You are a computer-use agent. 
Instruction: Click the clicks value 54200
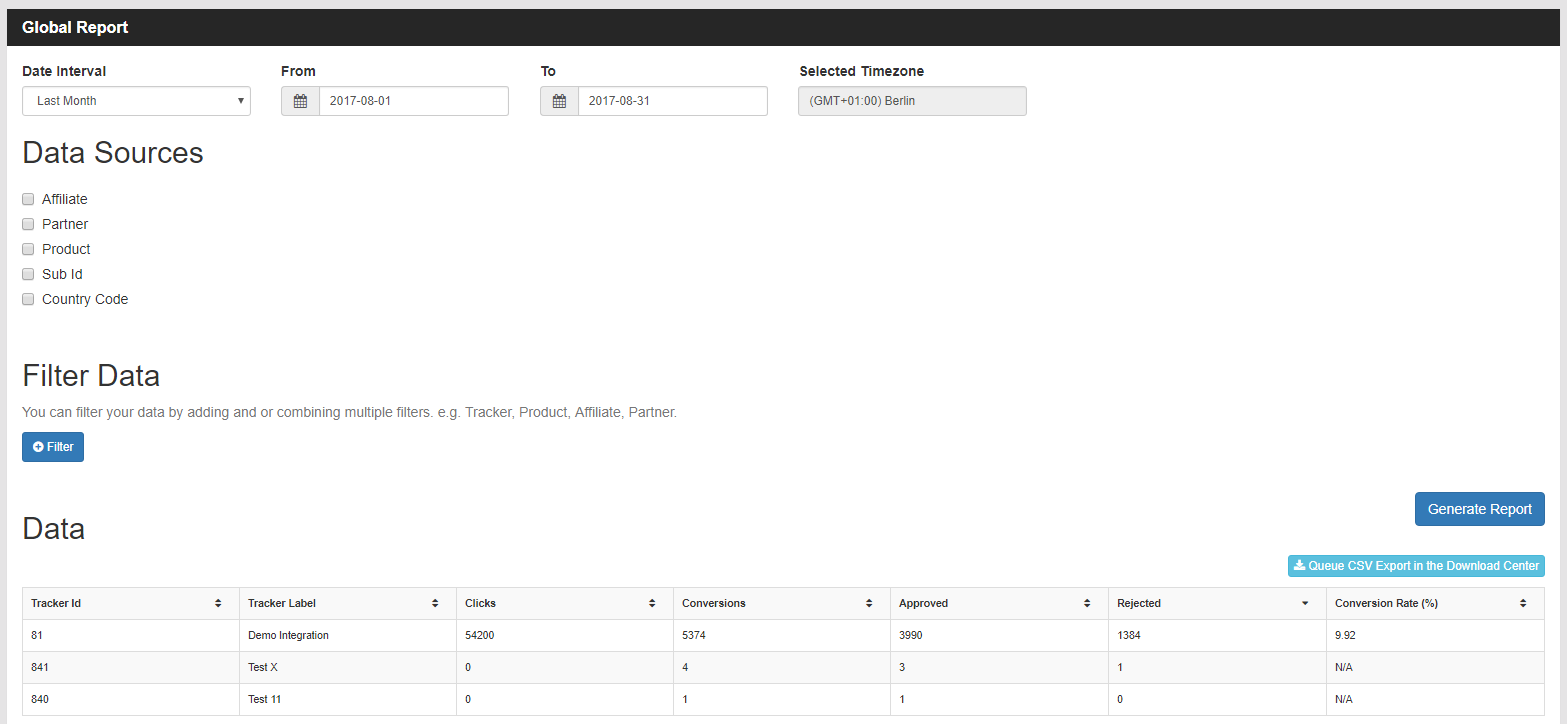click(x=482, y=635)
